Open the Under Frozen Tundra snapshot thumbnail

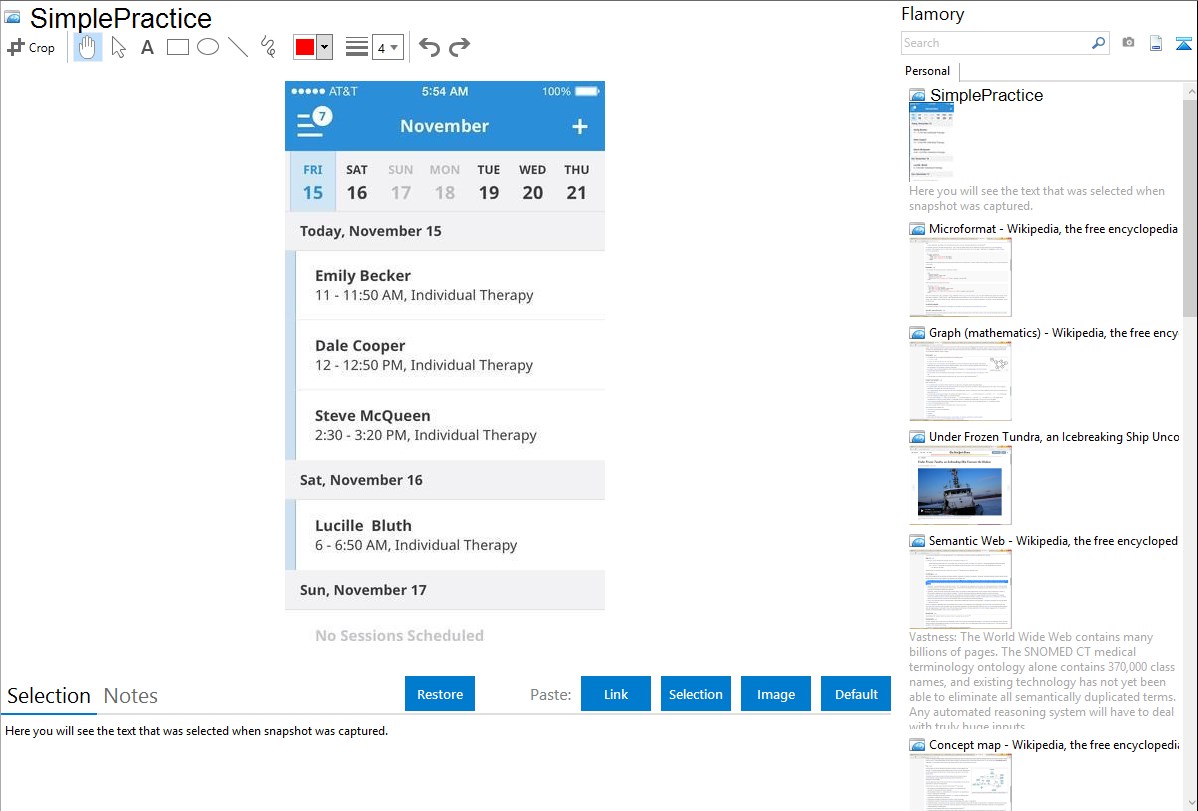pos(960,485)
